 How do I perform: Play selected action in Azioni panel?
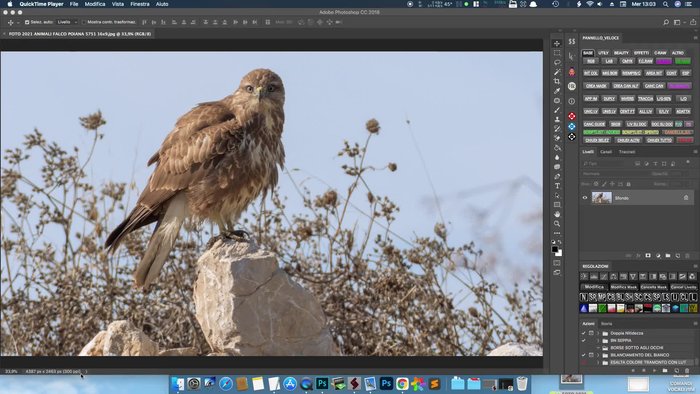click(654, 370)
